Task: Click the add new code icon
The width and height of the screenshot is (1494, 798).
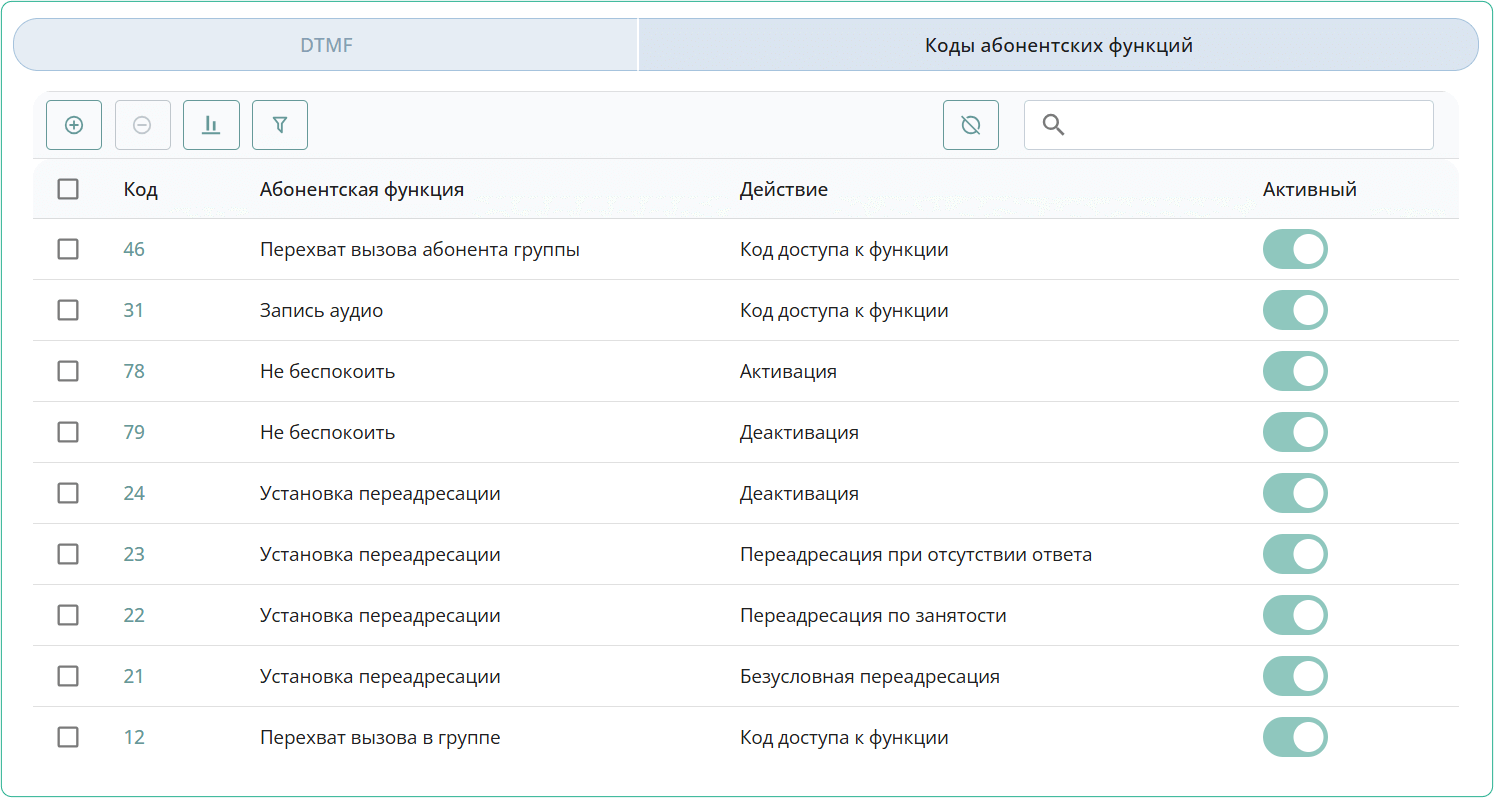Action: pyautogui.click(x=74, y=124)
